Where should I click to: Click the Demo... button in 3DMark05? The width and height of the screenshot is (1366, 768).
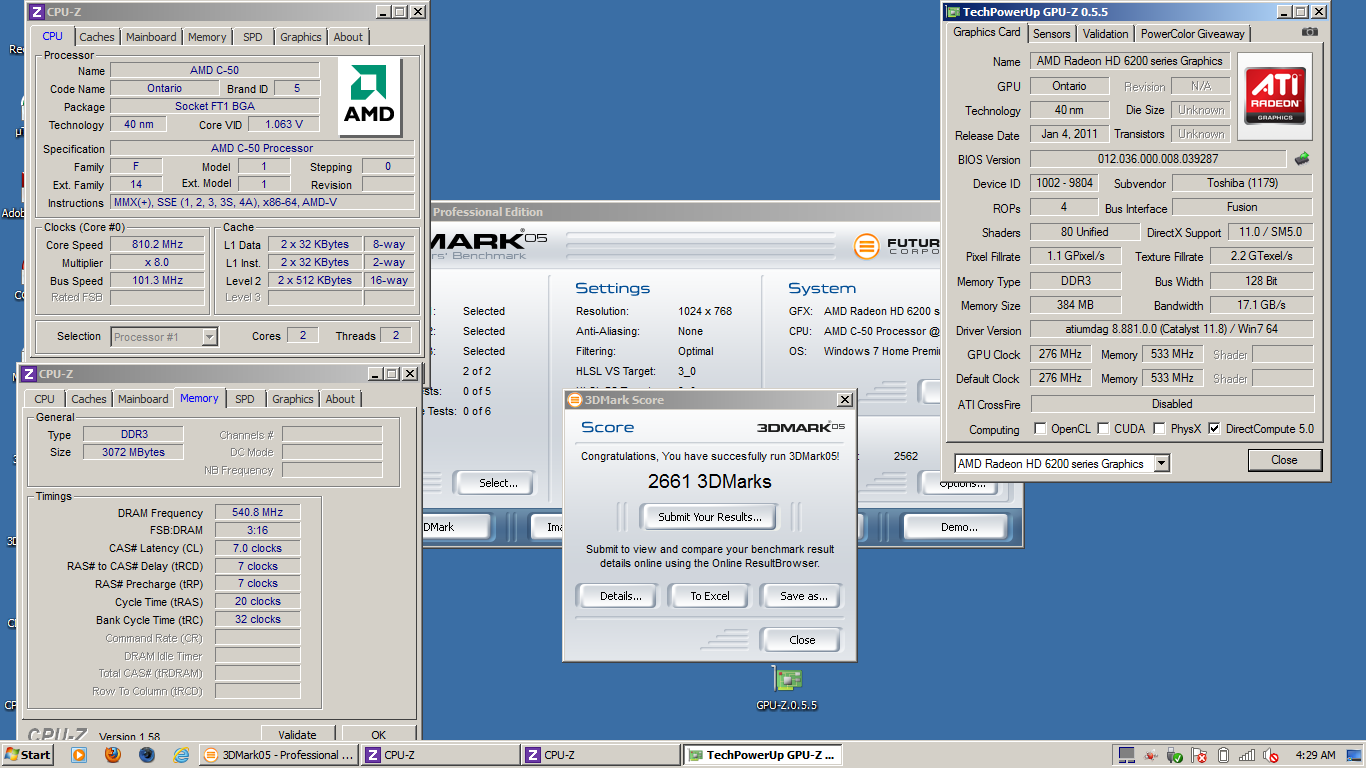959,527
